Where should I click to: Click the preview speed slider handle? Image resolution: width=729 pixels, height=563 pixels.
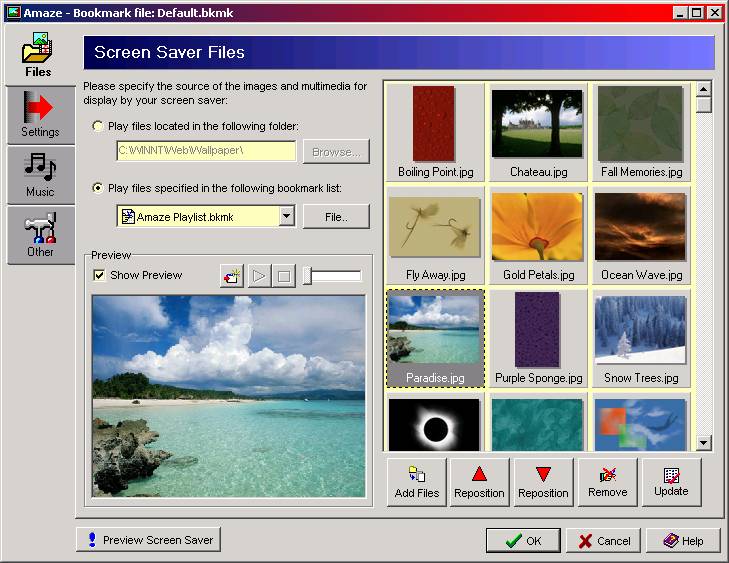click(x=307, y=275)
